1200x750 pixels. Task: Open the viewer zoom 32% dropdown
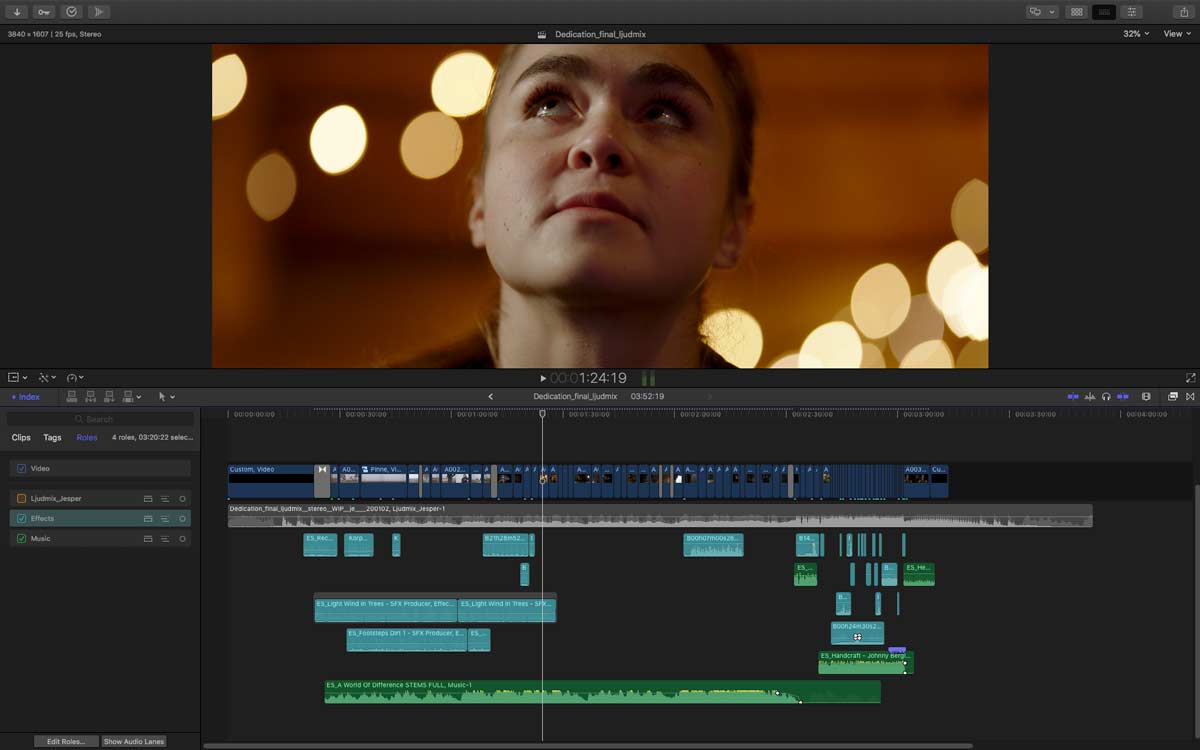coord(1136,34)
